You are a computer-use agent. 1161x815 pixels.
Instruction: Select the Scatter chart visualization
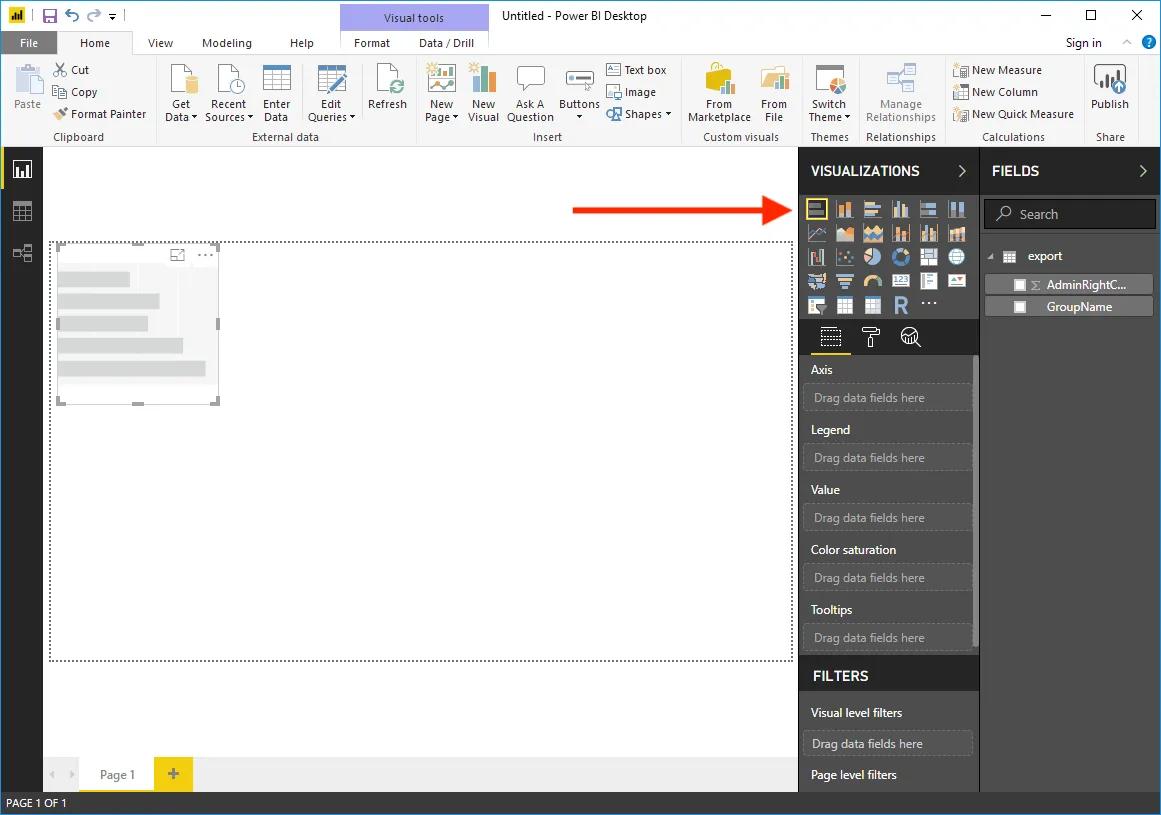tap(844, 257)
